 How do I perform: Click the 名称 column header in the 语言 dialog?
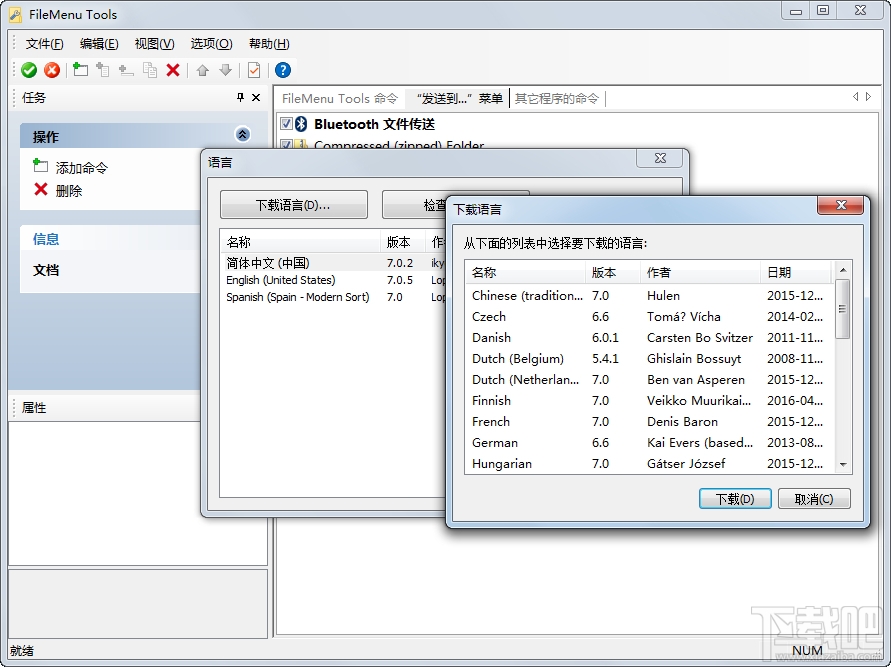coord(300,242)
